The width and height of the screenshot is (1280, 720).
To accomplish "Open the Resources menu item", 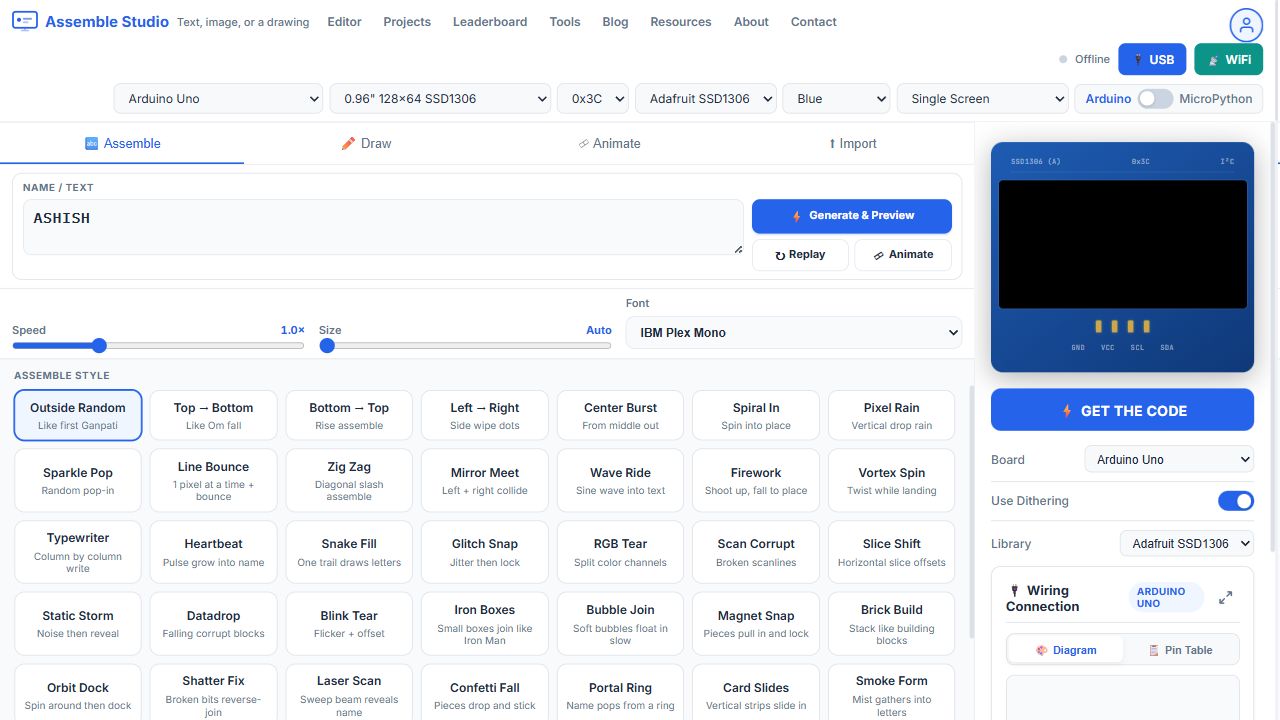I will pyautogui.click(x=681, y=22).
